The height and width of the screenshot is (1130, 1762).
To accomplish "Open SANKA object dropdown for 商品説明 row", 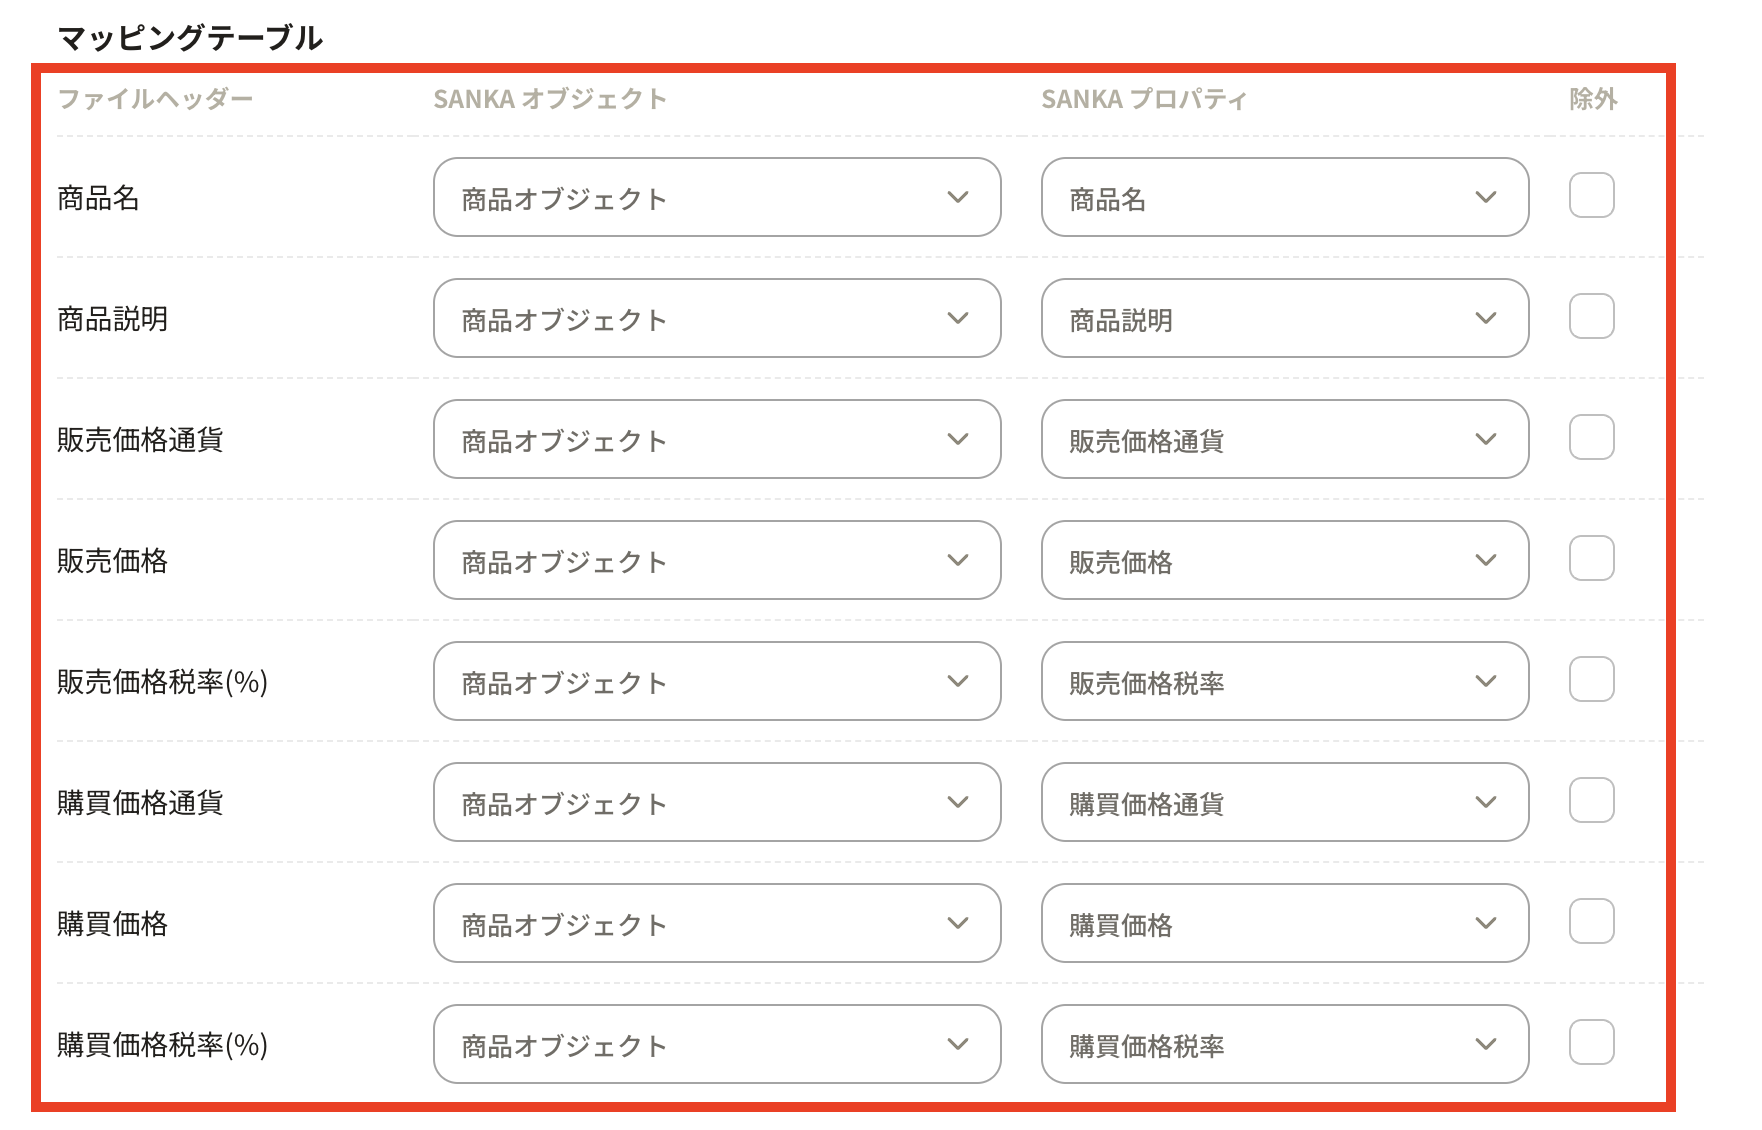I will [x=716, y=318].
